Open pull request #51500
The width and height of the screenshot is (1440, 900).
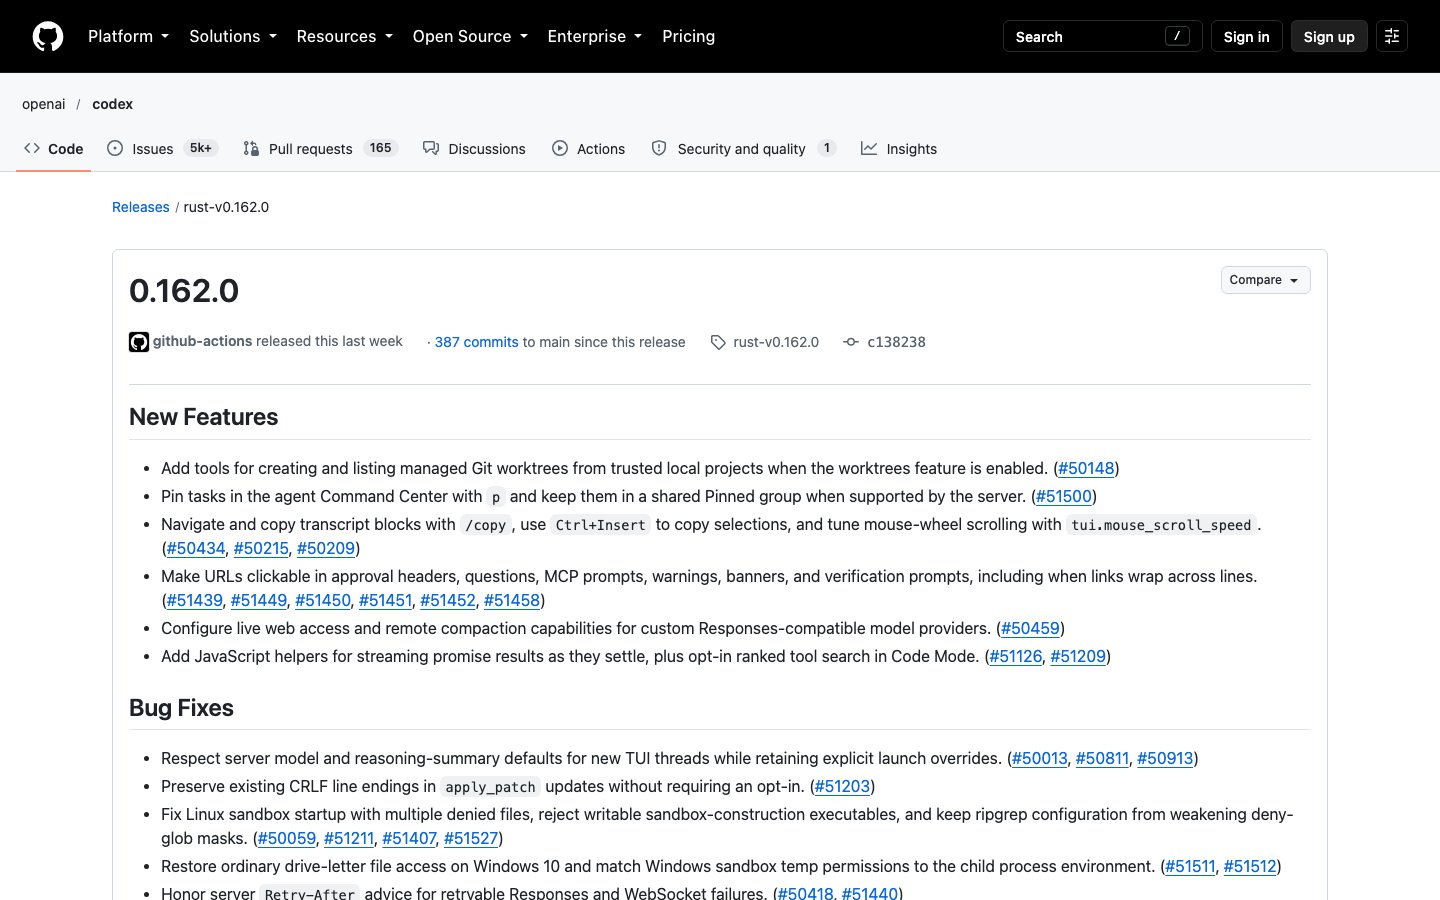point(1064,496)
